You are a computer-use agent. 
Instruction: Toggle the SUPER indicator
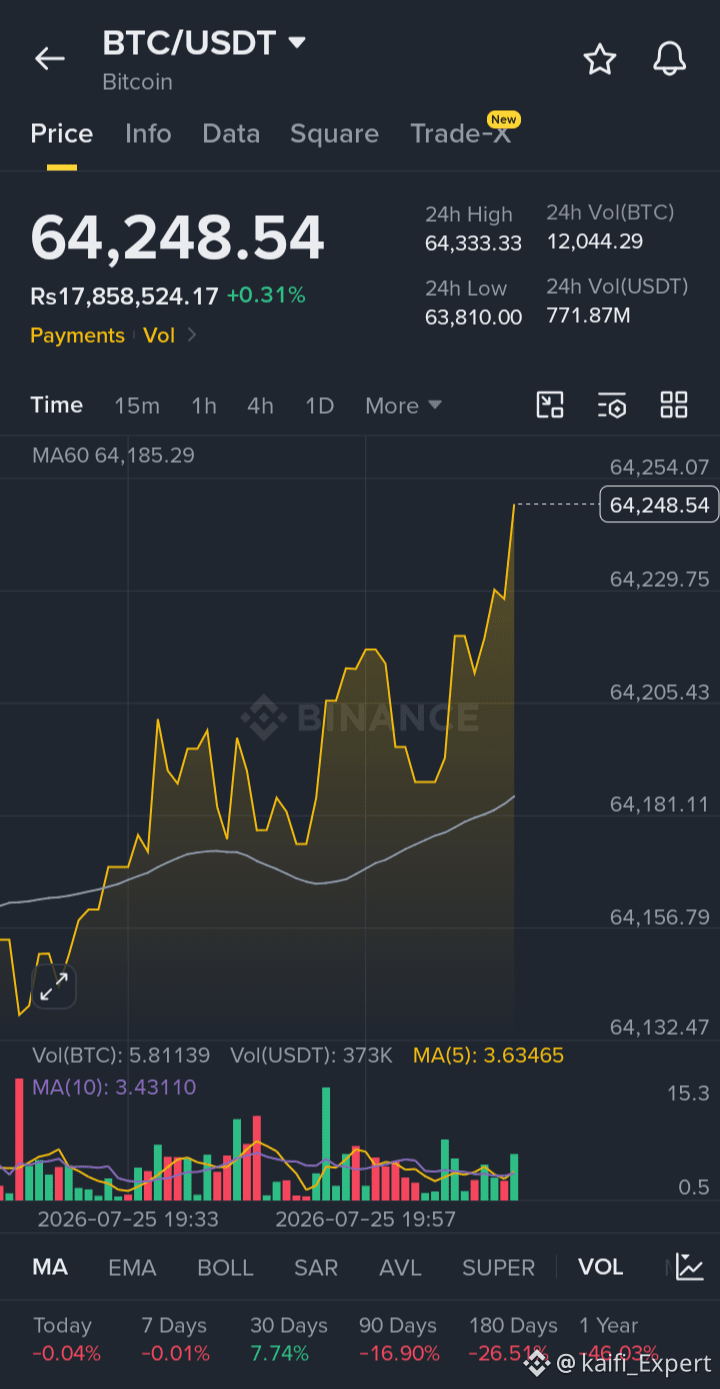click(x=498, y=1267)
